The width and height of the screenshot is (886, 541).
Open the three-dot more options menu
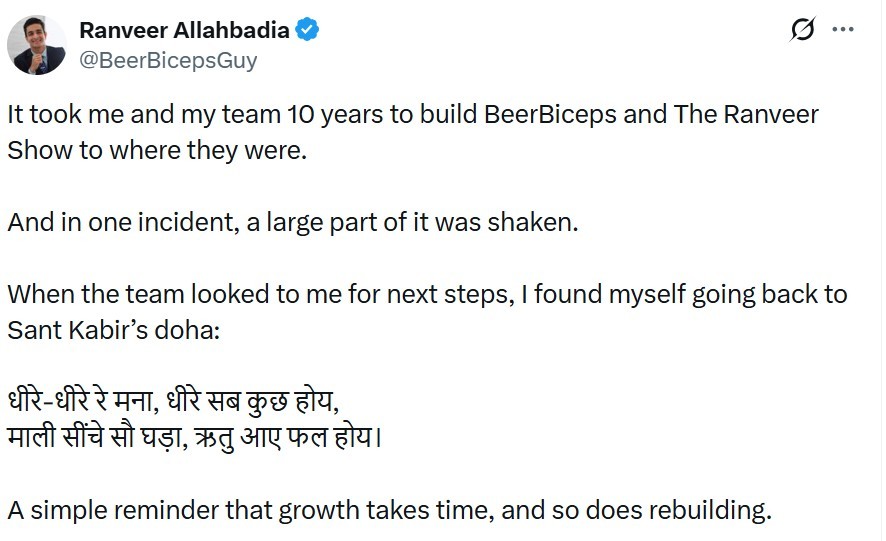click(x=844, y=29)
